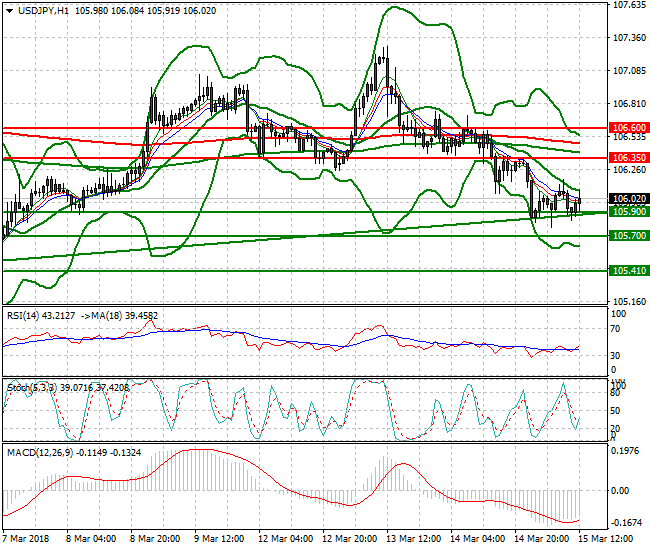Click the -0.1674 value on MACD scale
650x550 pixels.
[x=626, y=523]
